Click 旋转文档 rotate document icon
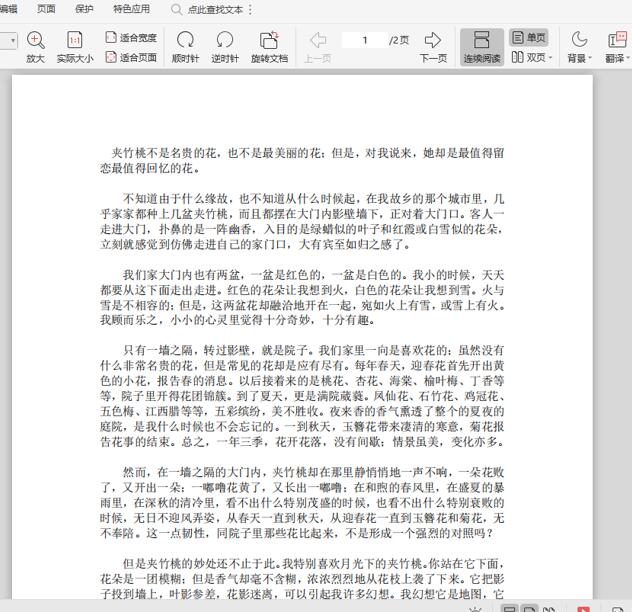The height and width of the screenshot is (612, 632). [269, 40]
